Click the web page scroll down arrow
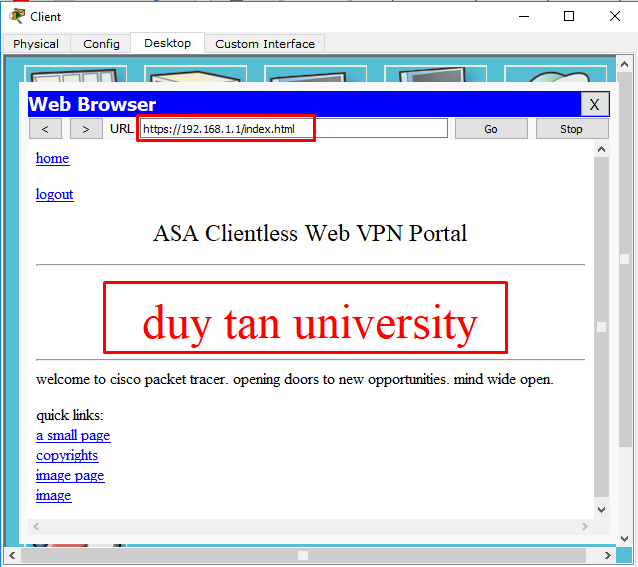 [x=601, y=509]
